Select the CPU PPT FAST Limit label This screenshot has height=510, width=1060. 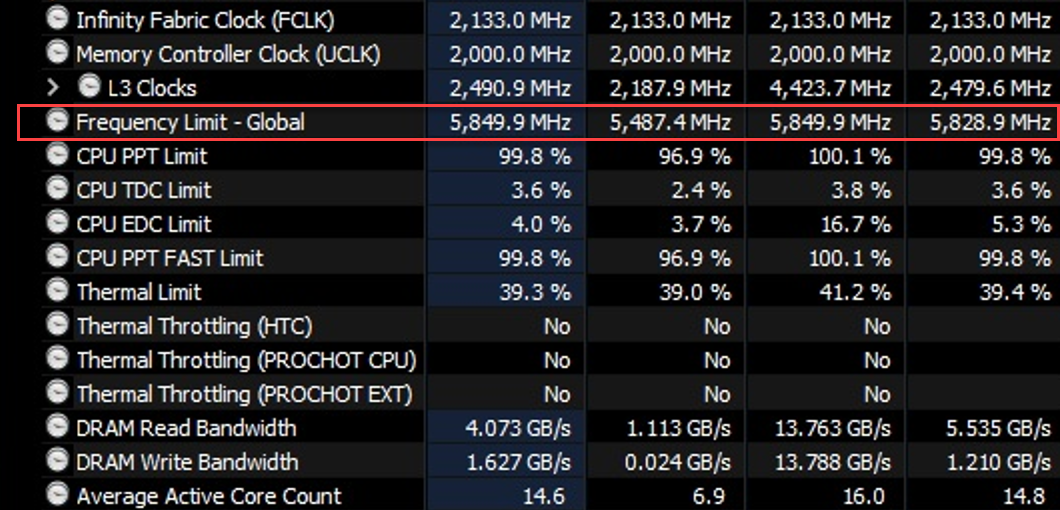tap(170, 258)
